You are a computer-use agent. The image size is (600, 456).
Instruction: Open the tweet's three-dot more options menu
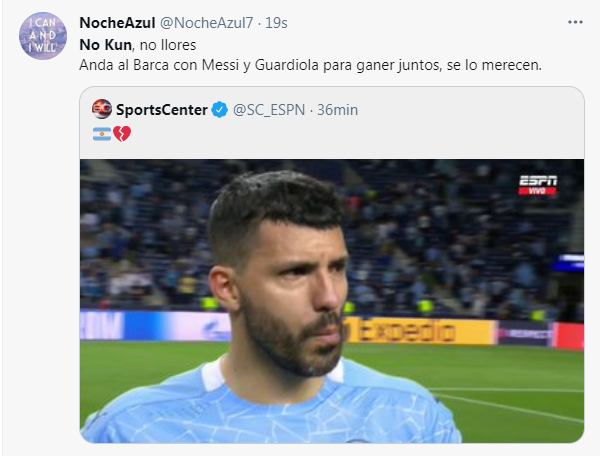pyautogui.click(x=575, y=22)
